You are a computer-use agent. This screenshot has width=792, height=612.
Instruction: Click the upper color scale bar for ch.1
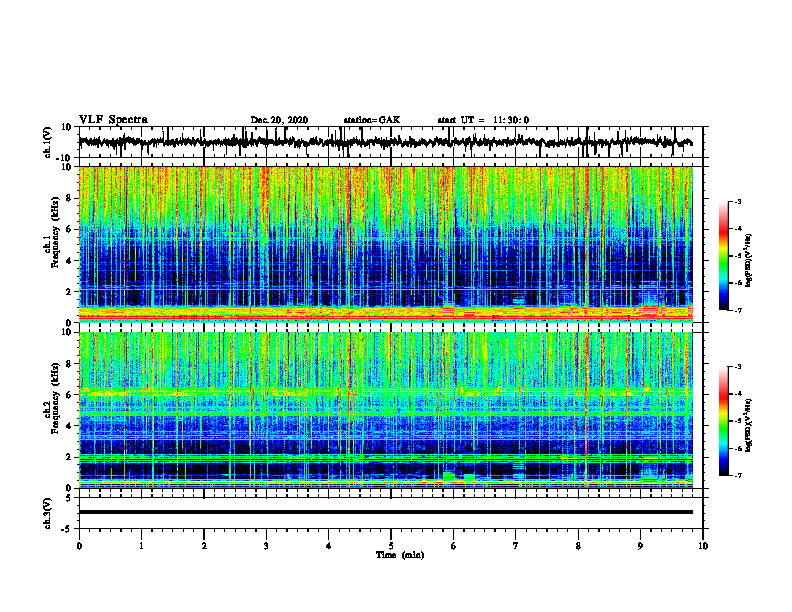(x=724, y=256)
